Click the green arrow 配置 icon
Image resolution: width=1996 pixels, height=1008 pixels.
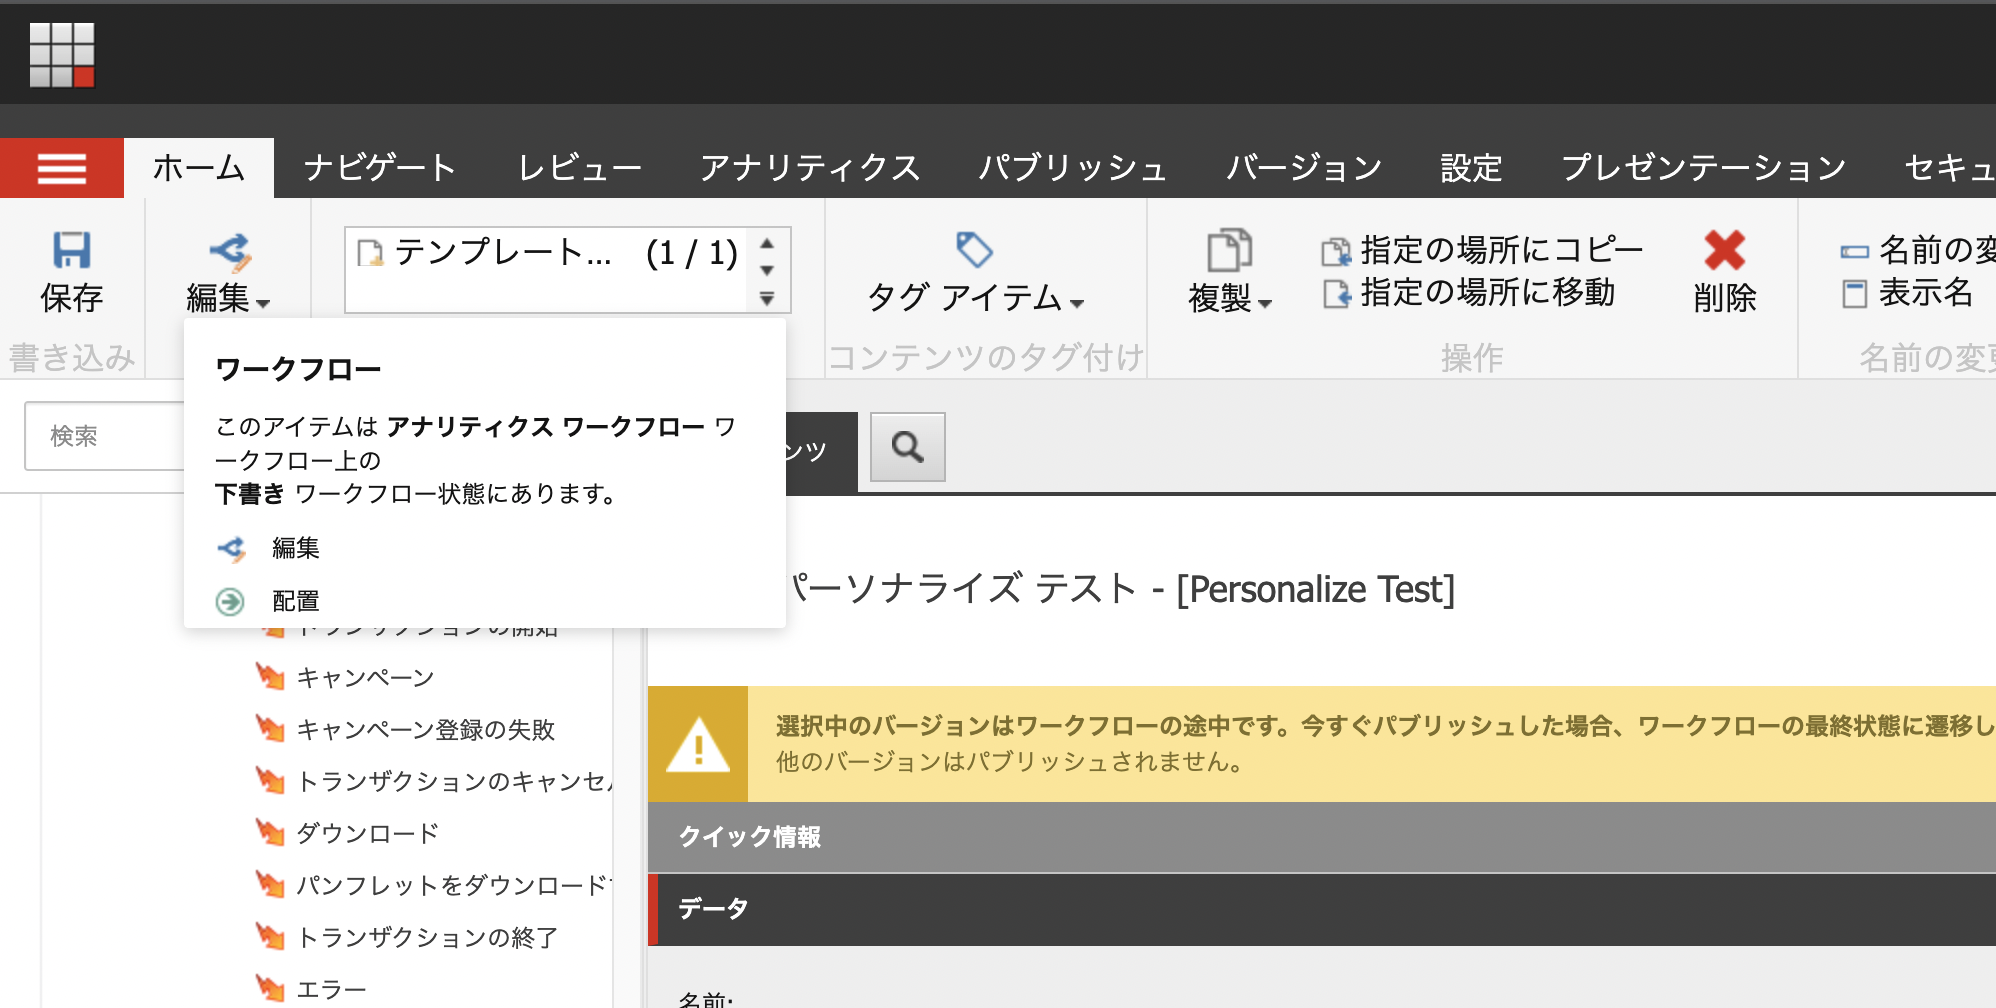coord(230,601)
